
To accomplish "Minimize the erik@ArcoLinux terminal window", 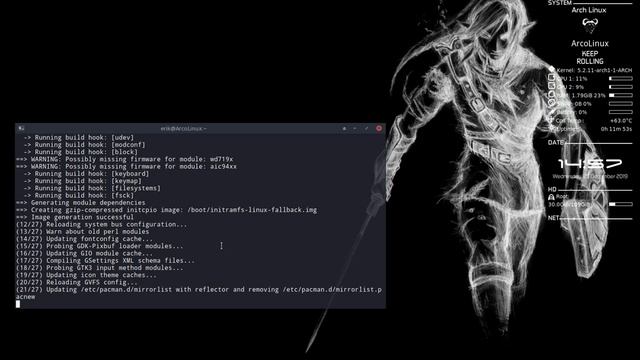I will click(x=355, y=129).
